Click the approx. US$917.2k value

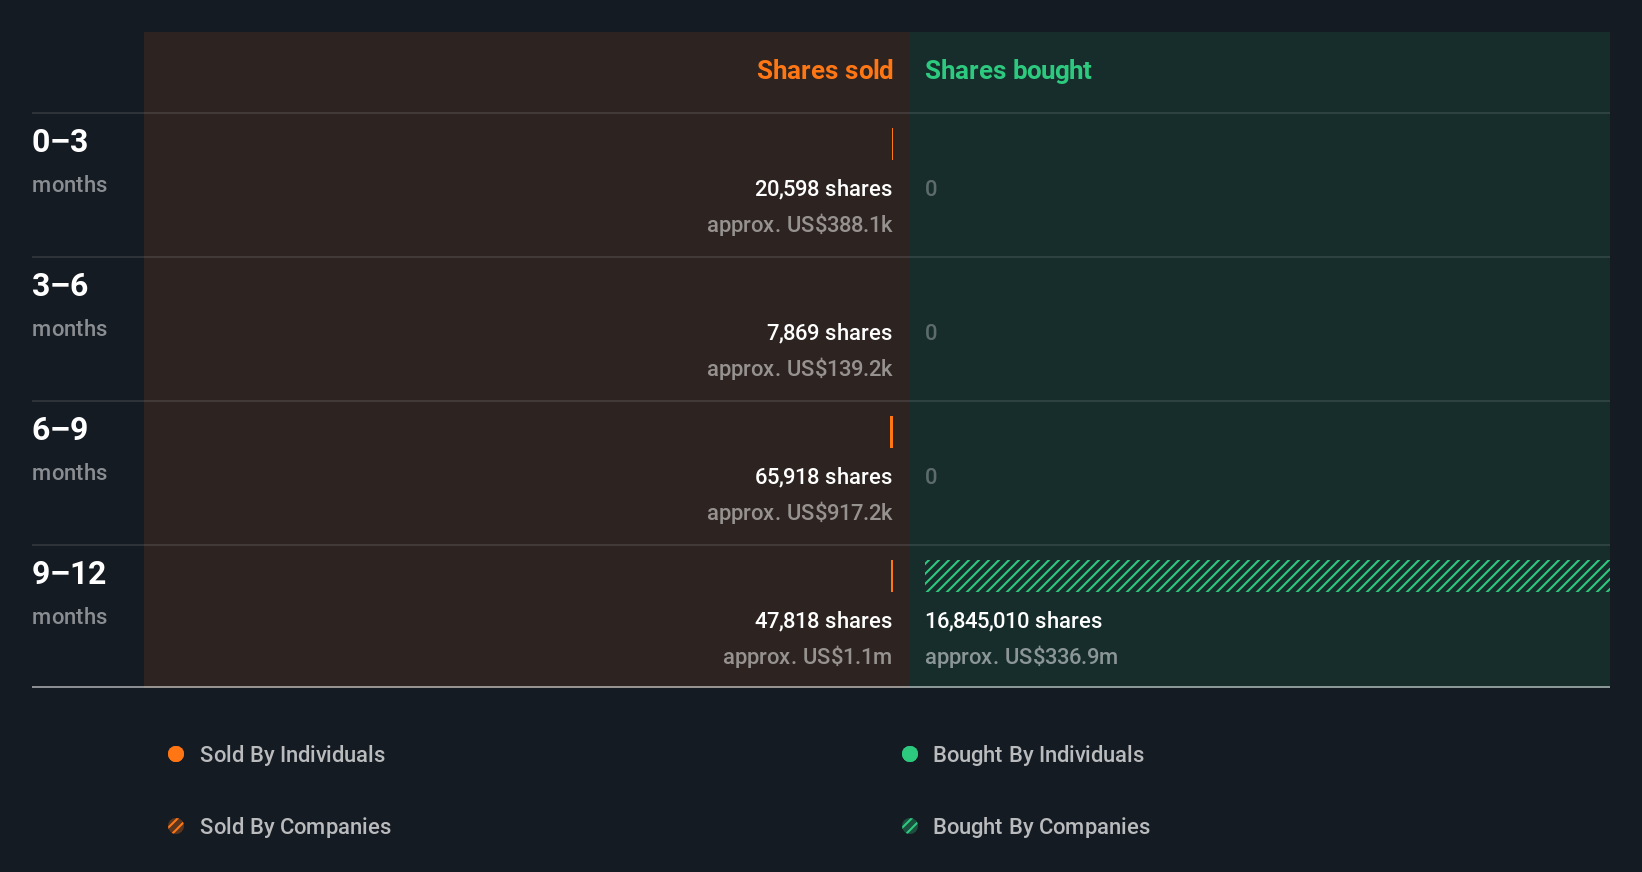(799, 512)
